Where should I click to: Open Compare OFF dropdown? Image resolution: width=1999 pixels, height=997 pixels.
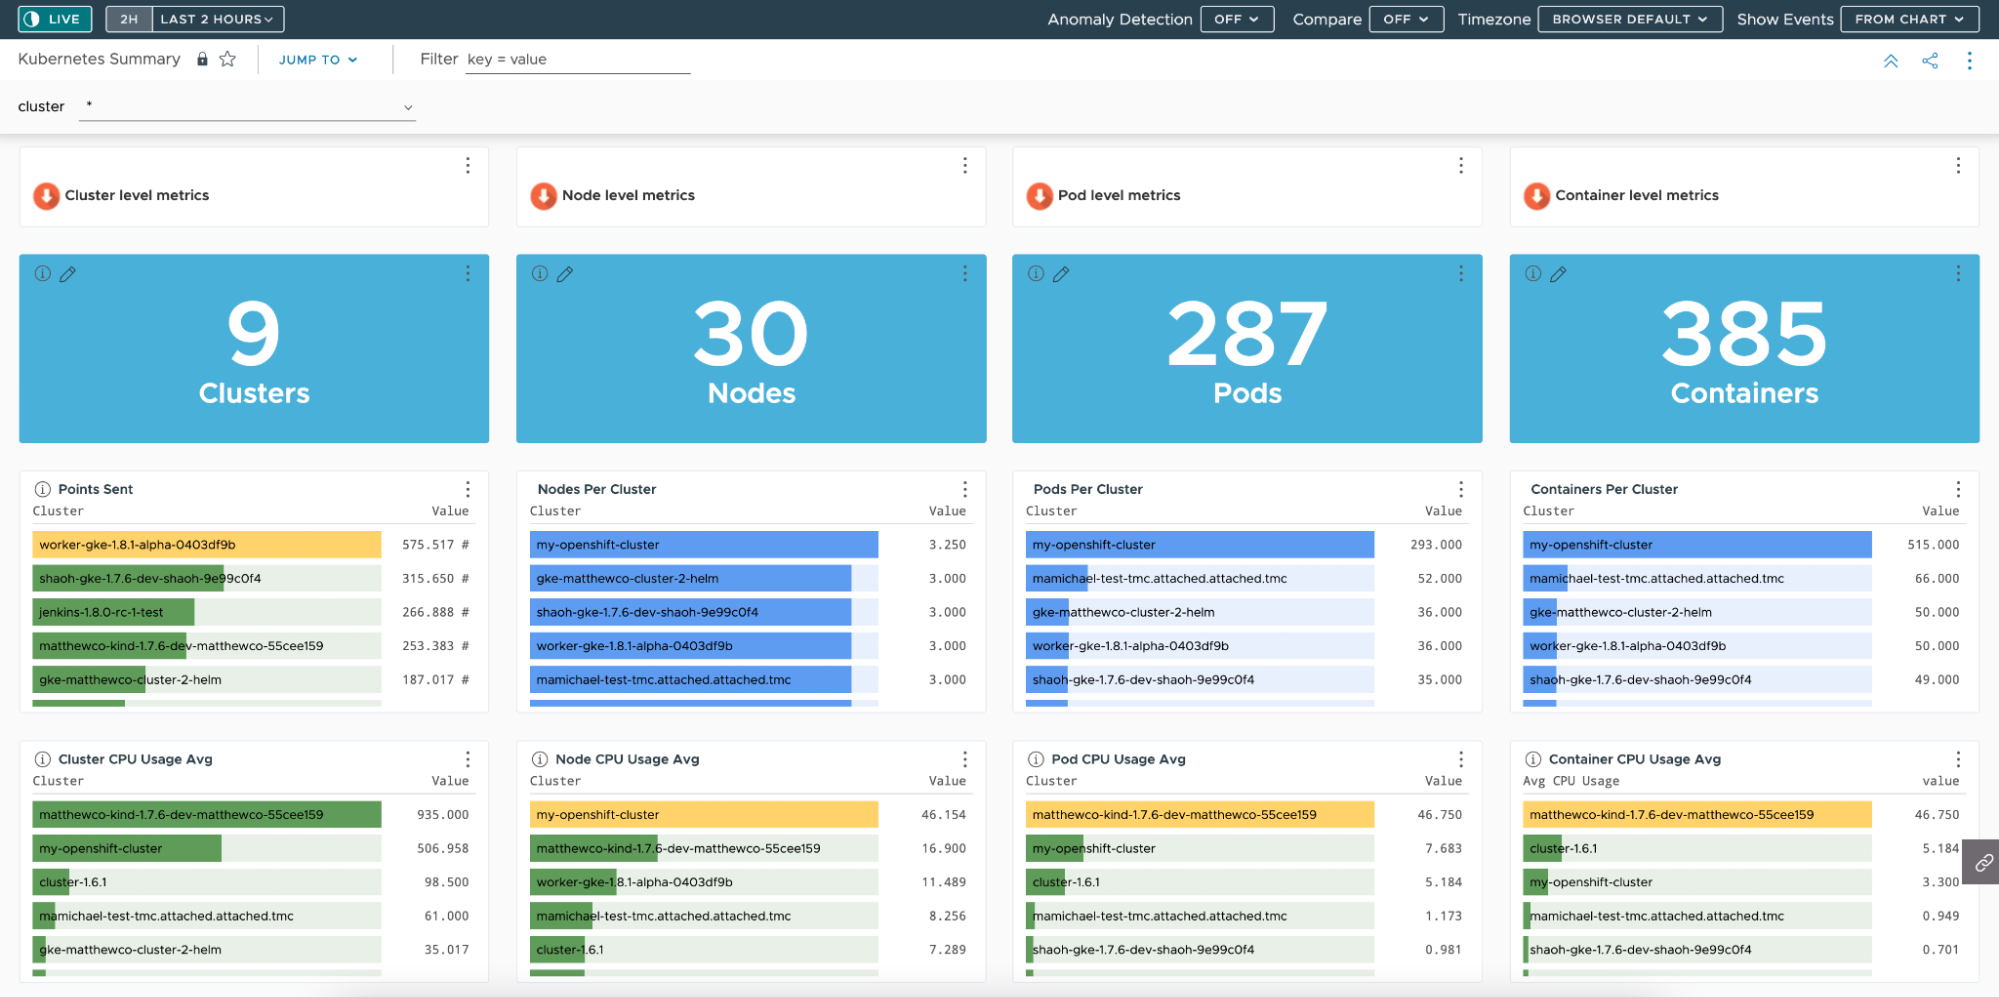pyautogui.click(x=1406, y=19)
